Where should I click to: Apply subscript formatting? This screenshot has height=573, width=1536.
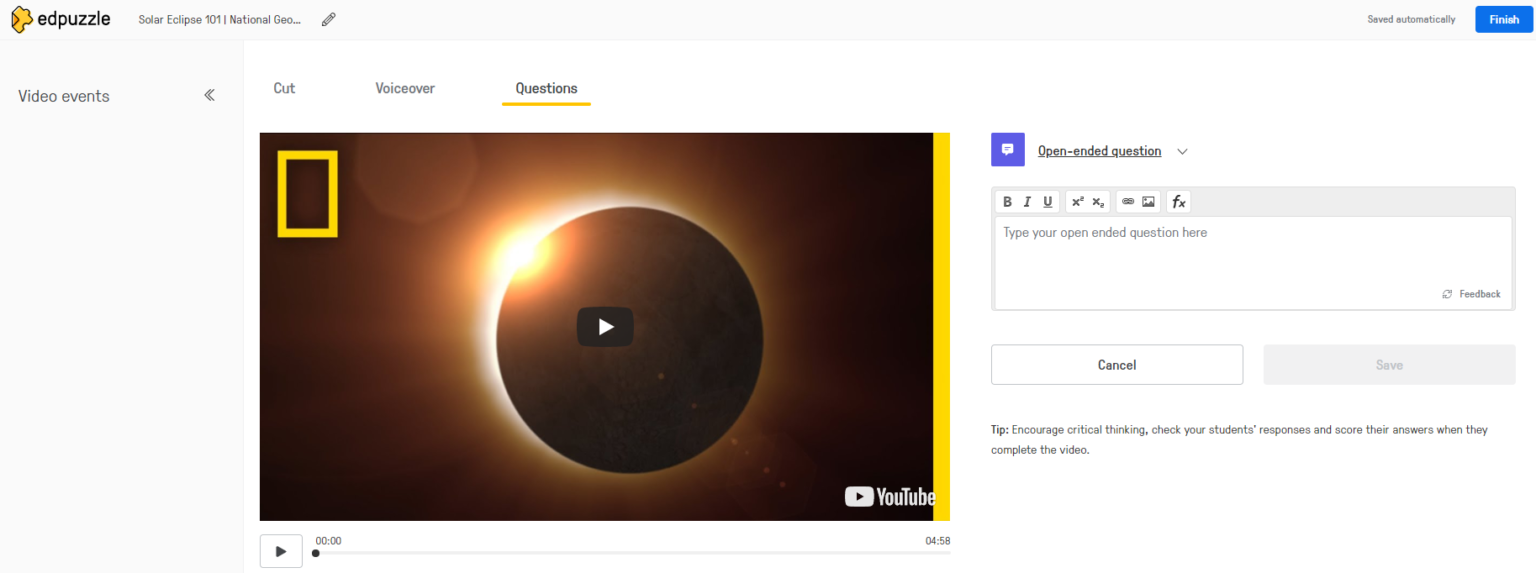(x=1098, y=202)
